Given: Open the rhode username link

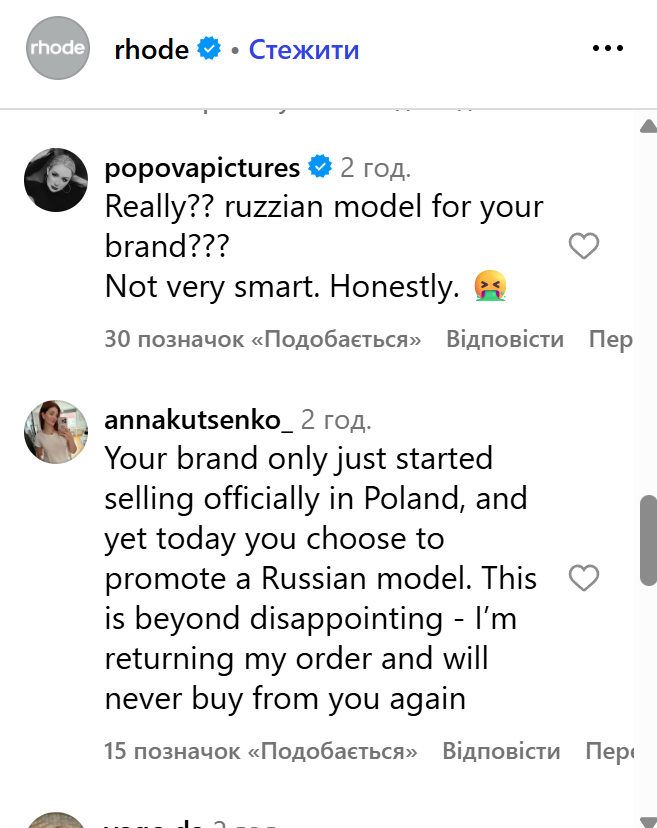Looking at the screenshot, I should [152, 48].
